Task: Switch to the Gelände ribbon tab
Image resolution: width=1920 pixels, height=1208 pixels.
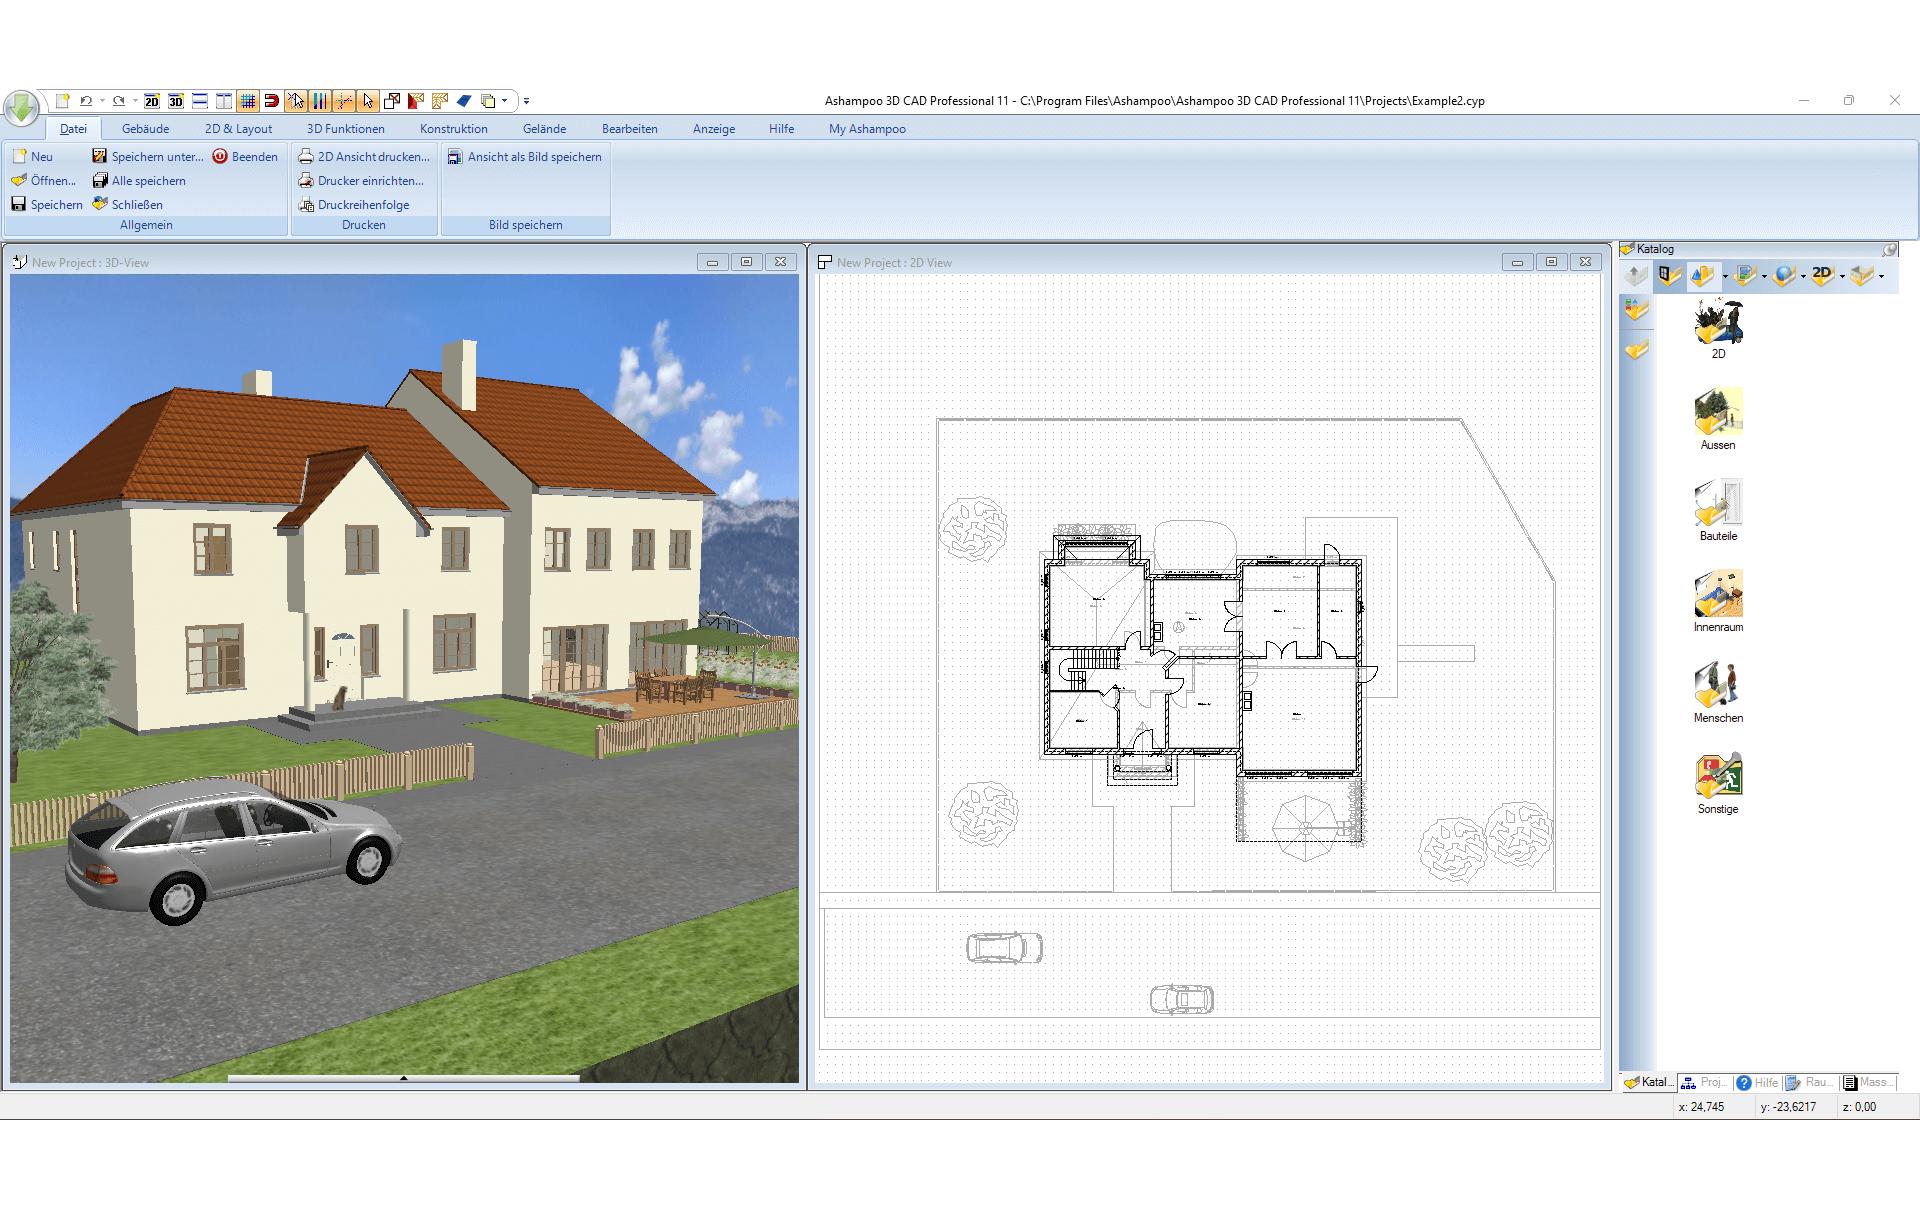Action: [544, 129]
